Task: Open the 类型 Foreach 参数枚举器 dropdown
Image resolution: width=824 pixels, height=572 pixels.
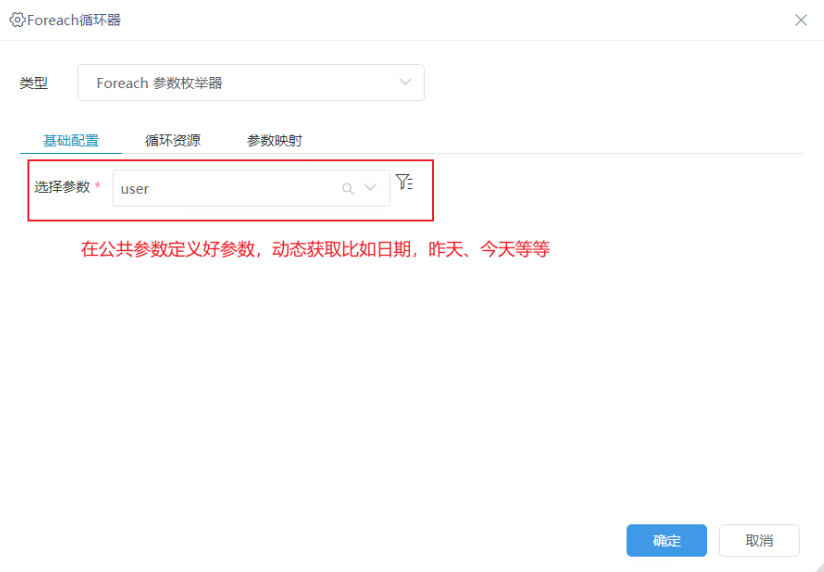Action: click(x=251, y=83)
